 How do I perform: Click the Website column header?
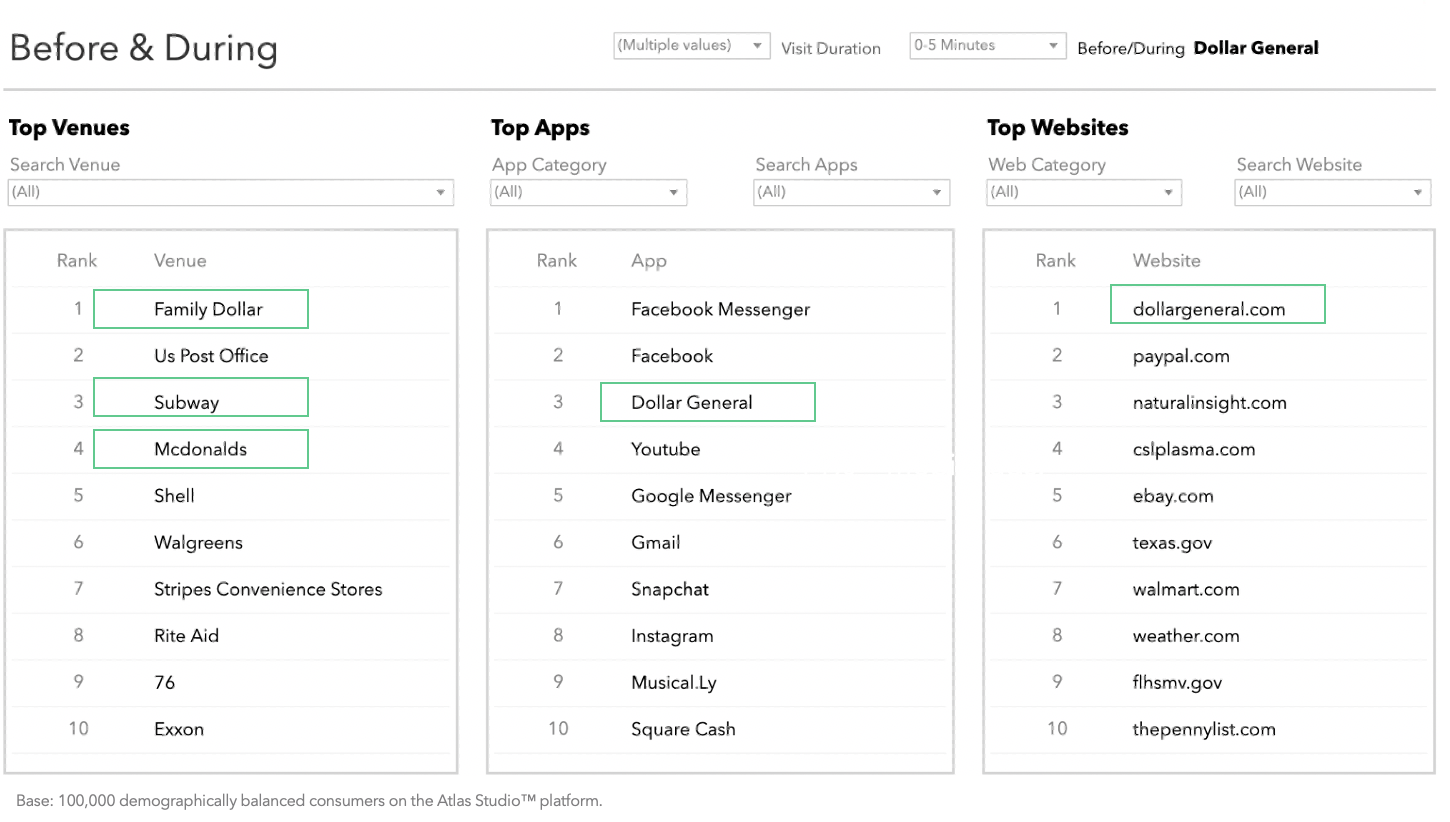pos(1166,261)
